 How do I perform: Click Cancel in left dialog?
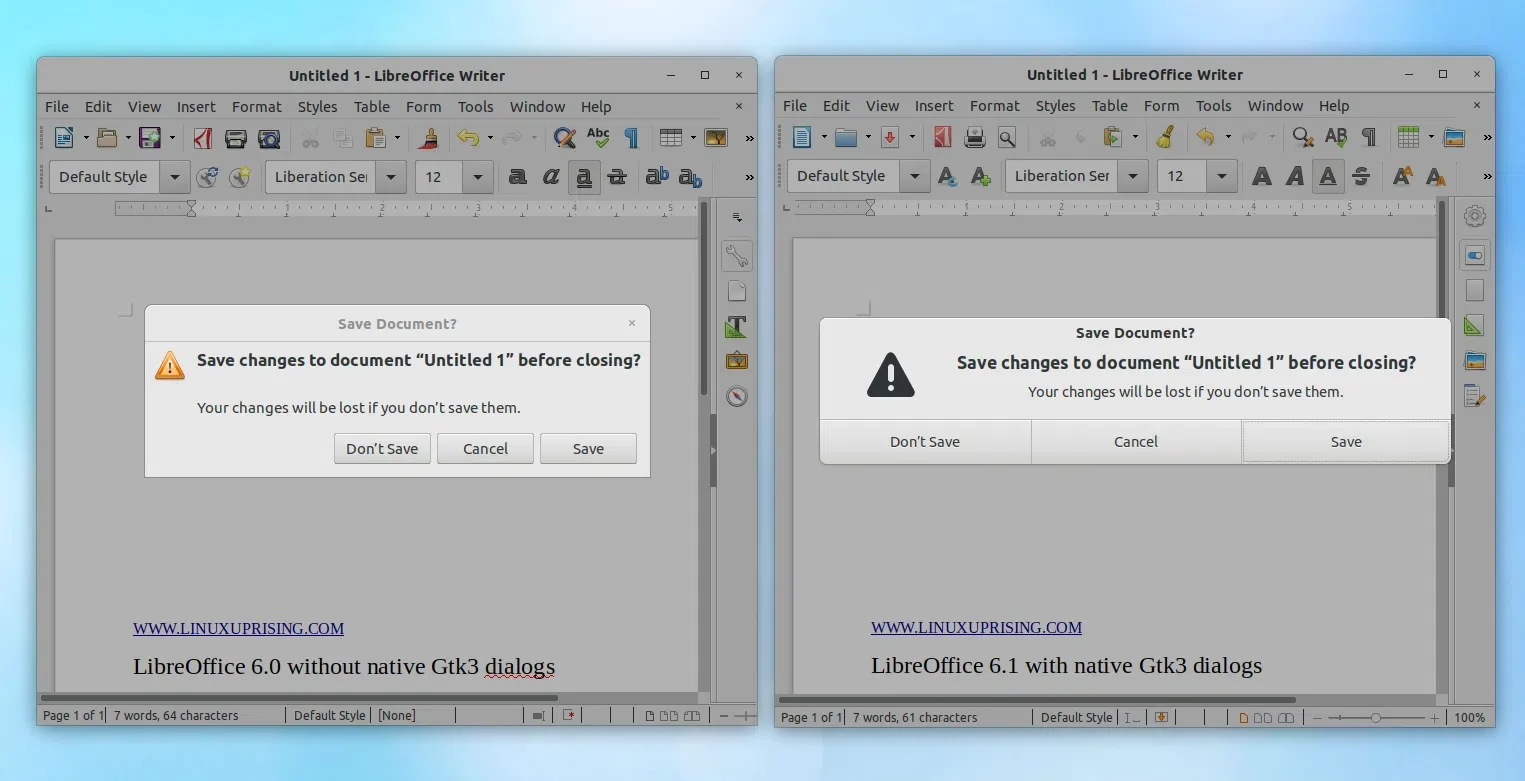485,449
